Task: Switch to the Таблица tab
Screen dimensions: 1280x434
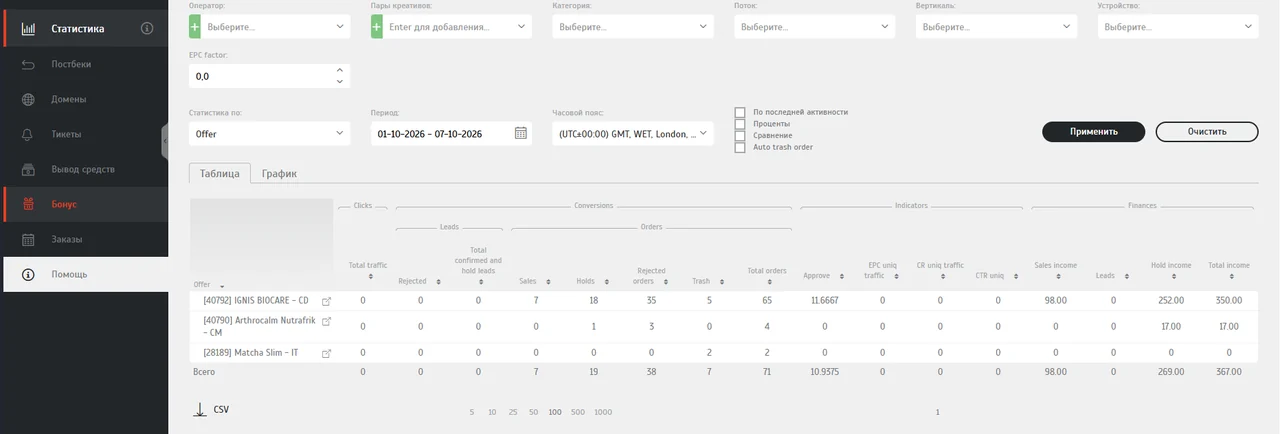Action: pyautogui.click(x=219, y=173)
